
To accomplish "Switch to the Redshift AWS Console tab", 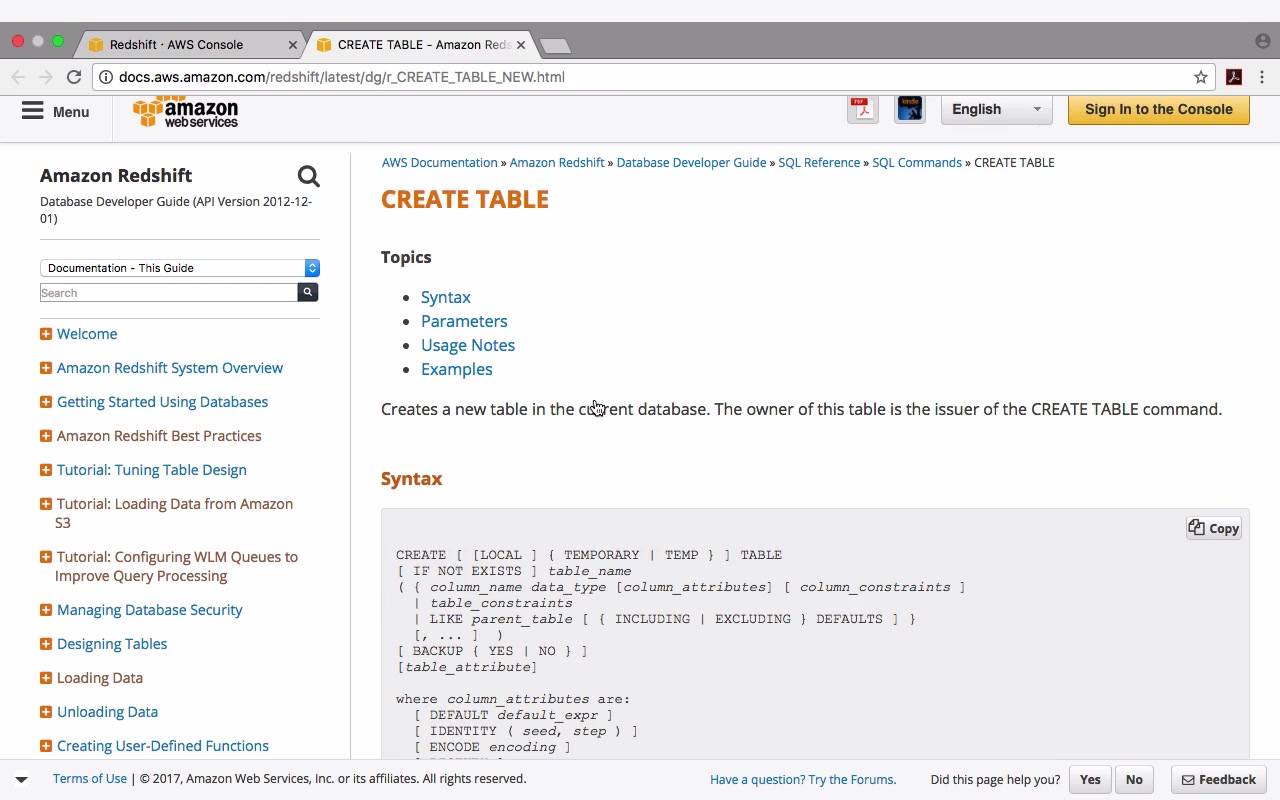I will pos(176,44).
